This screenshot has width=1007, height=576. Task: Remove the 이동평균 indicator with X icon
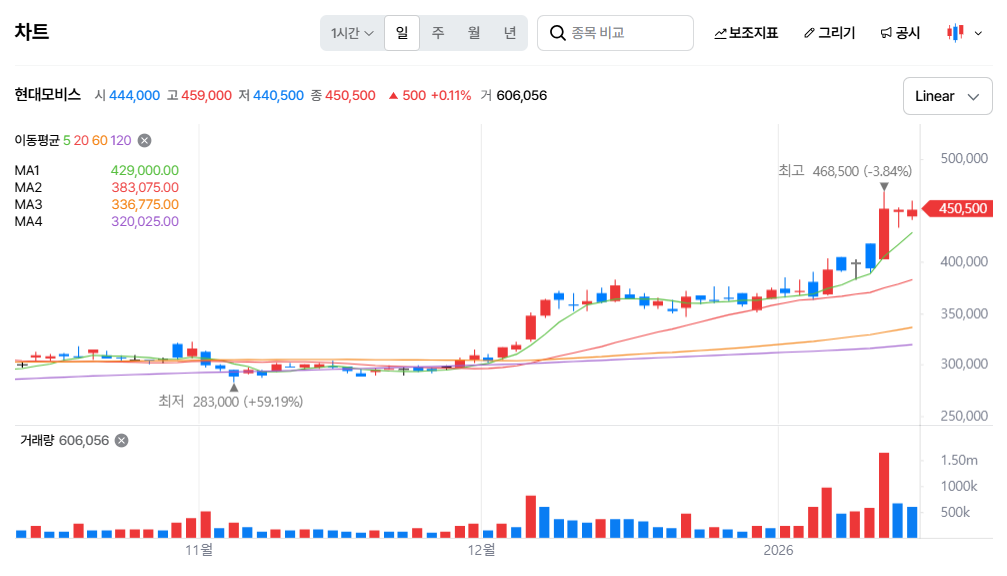click(x=144, y=141)
